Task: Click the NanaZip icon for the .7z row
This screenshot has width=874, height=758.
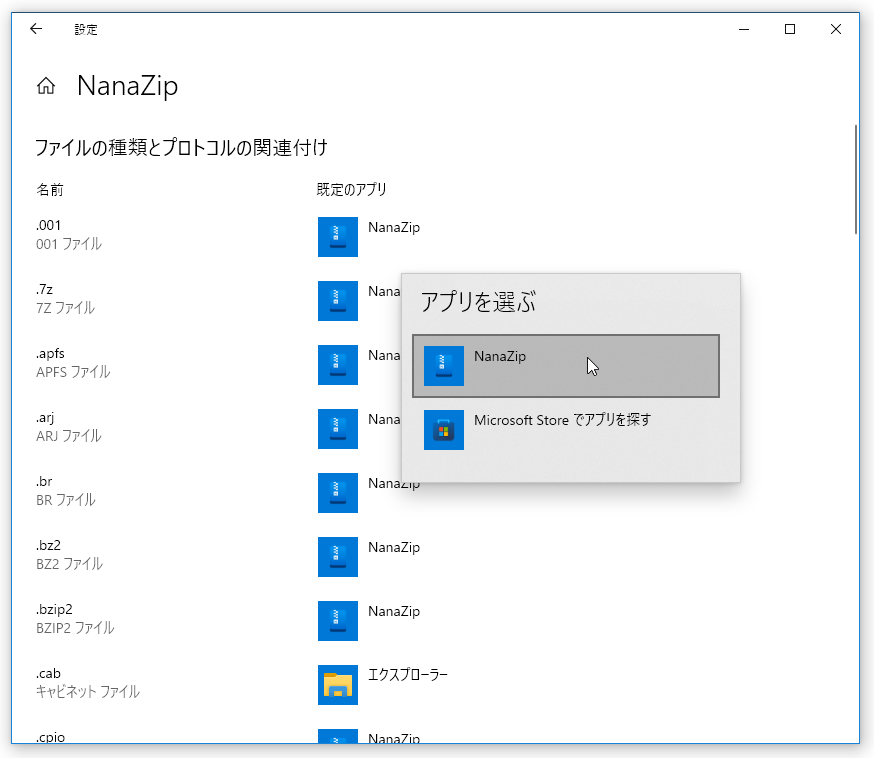Action: tap(338, 301)
